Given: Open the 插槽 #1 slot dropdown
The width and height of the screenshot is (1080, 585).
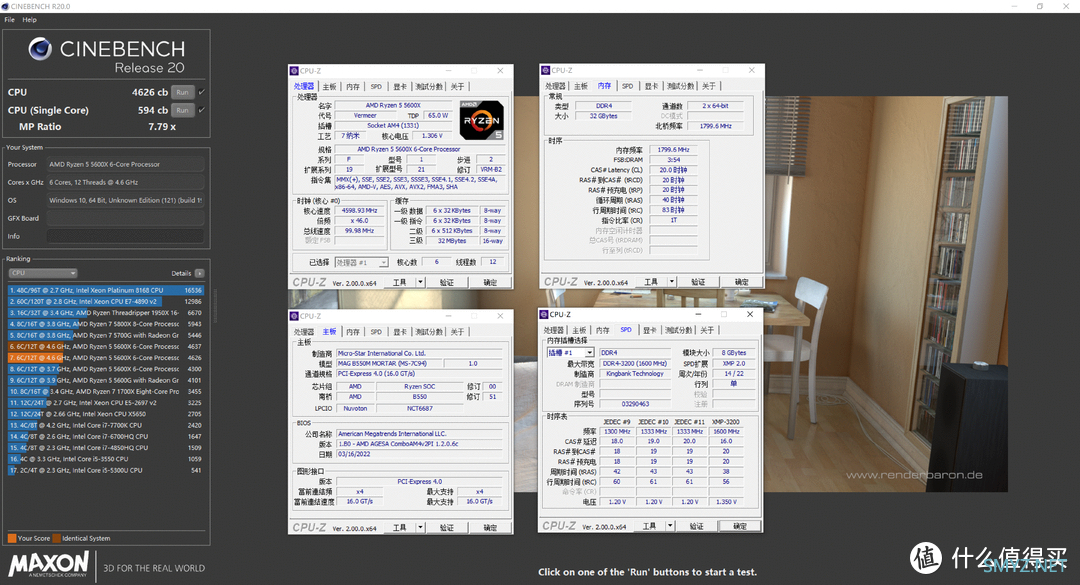Looking at the screenshot, I should tap(570, 353).
